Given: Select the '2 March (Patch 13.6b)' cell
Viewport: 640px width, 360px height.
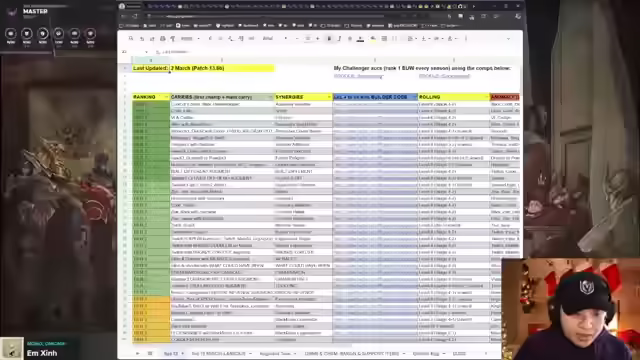Looking at the screenshot, I should click(x=222, y=68).
